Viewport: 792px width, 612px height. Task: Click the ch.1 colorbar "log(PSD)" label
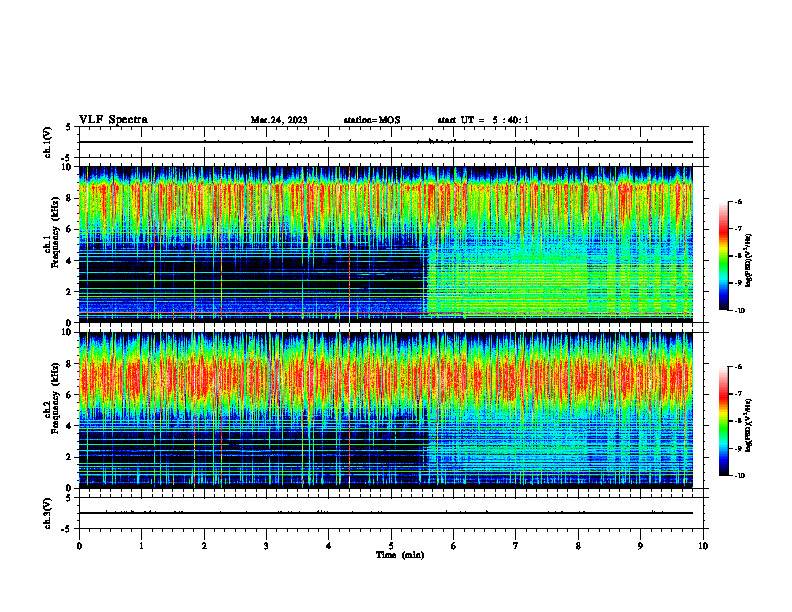click(749, 261)
